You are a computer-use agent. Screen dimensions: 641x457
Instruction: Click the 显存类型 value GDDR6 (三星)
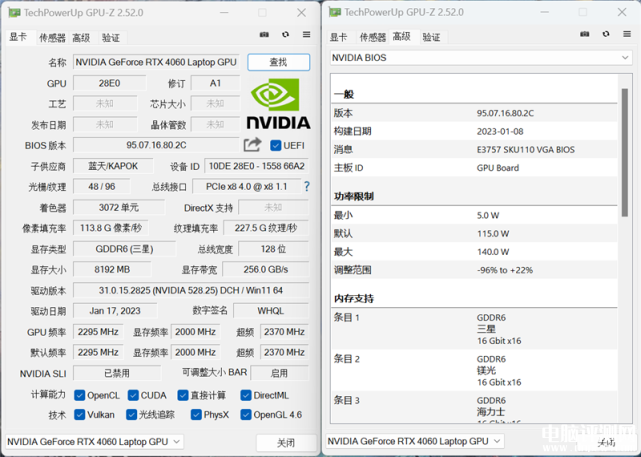click(x=124, y=249)
